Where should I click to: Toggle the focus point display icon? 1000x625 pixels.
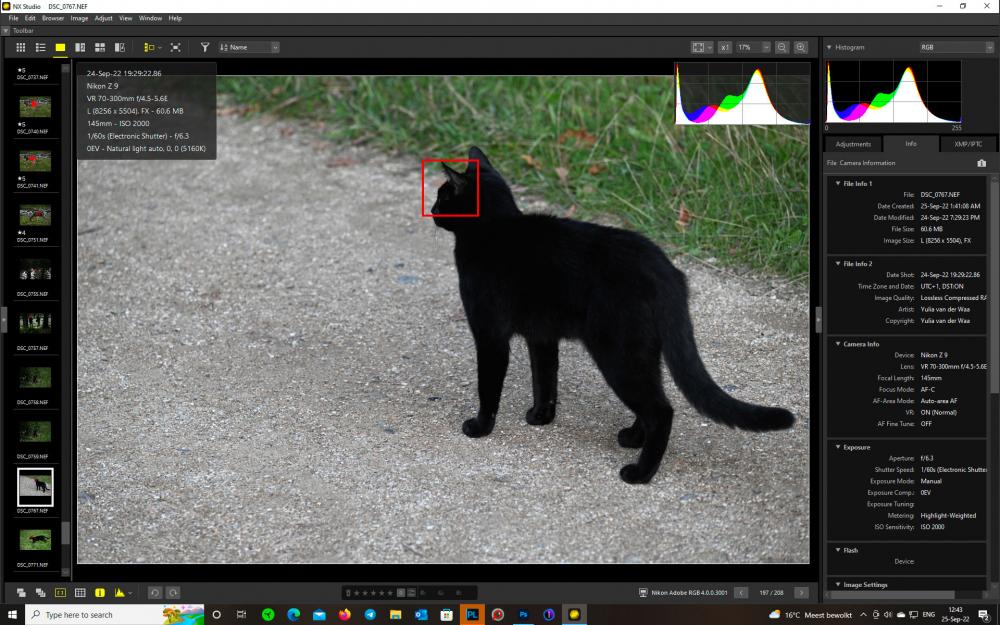pos(60,592)
